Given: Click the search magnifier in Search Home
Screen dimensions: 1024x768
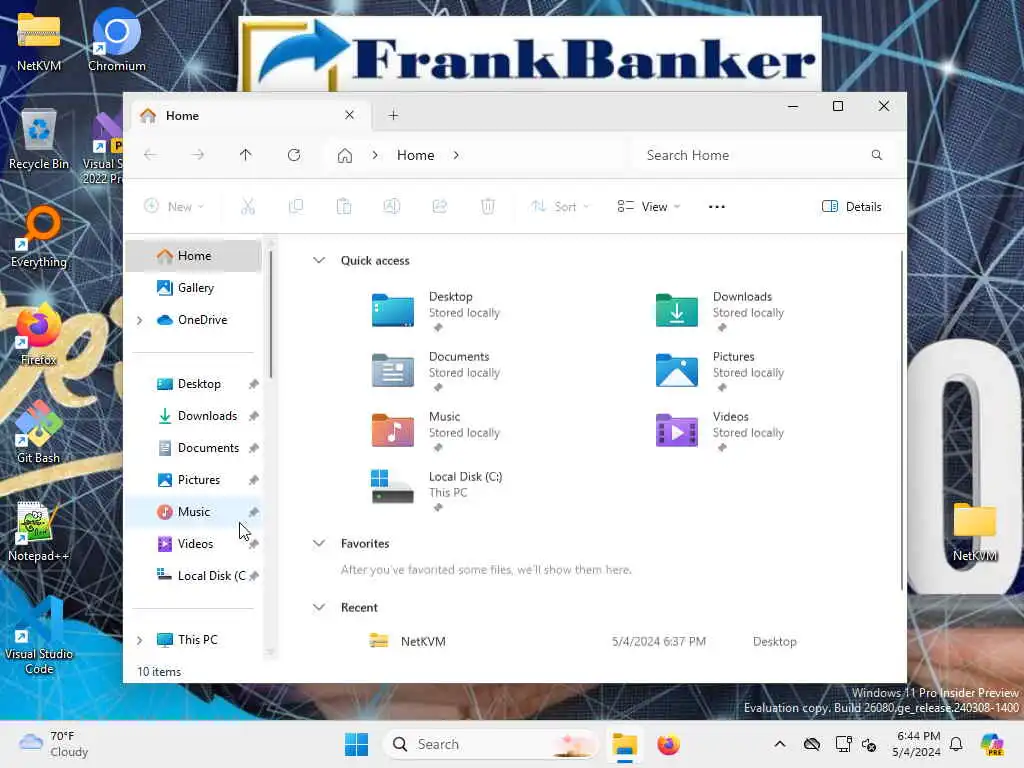Looking at the screenshot, I should (876, 155).
